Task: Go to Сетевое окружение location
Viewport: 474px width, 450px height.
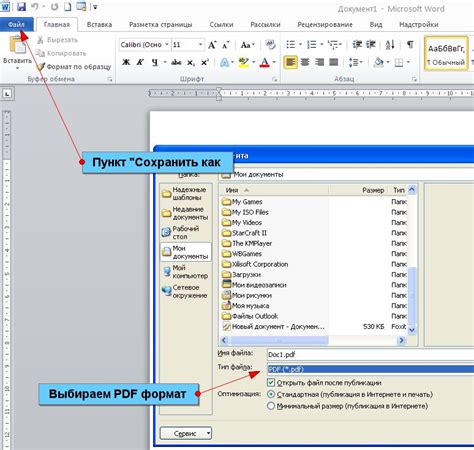Action: [185, 291]
